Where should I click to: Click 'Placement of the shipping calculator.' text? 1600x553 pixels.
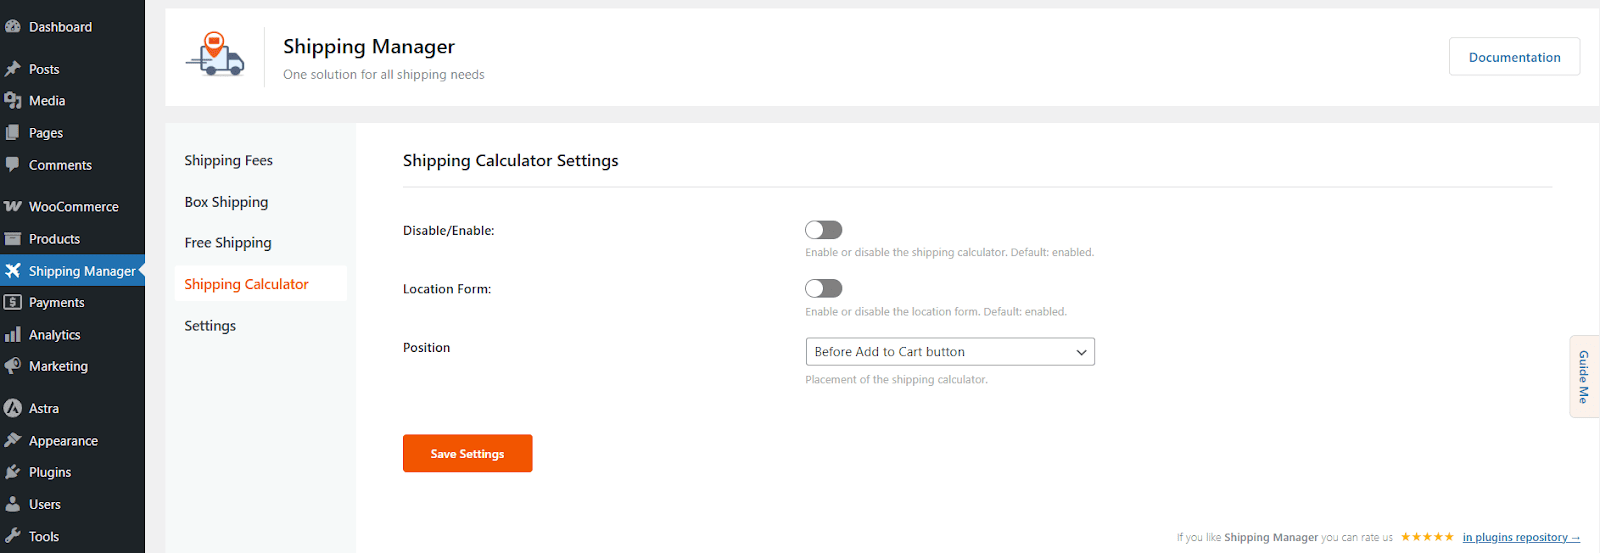(x=896, y=380)
